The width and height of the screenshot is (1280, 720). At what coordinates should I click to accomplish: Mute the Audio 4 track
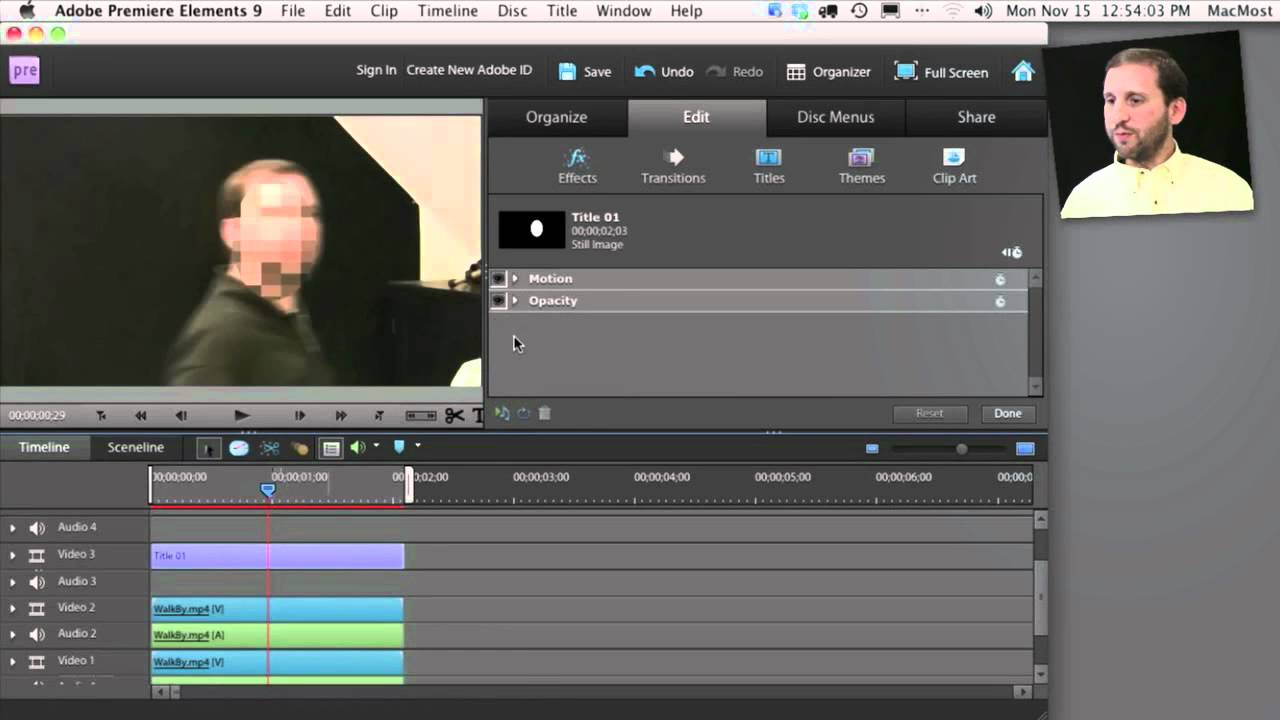37,528
